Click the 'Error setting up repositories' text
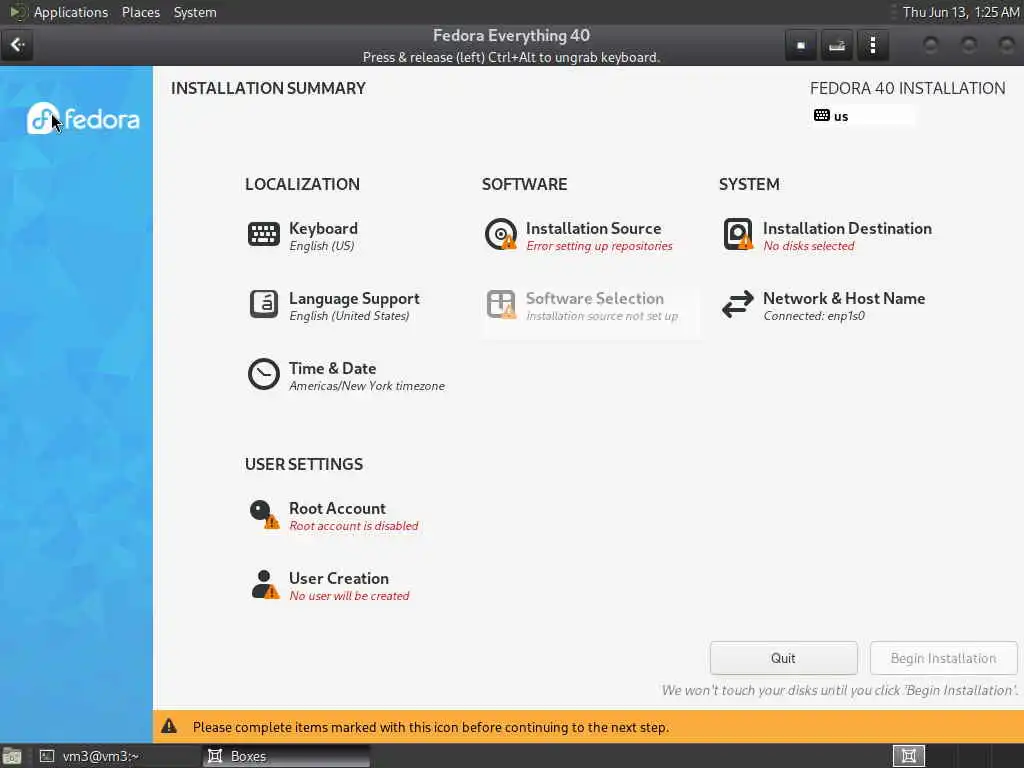The height and width of the screenshot is (768, 1024). point(599,246)
